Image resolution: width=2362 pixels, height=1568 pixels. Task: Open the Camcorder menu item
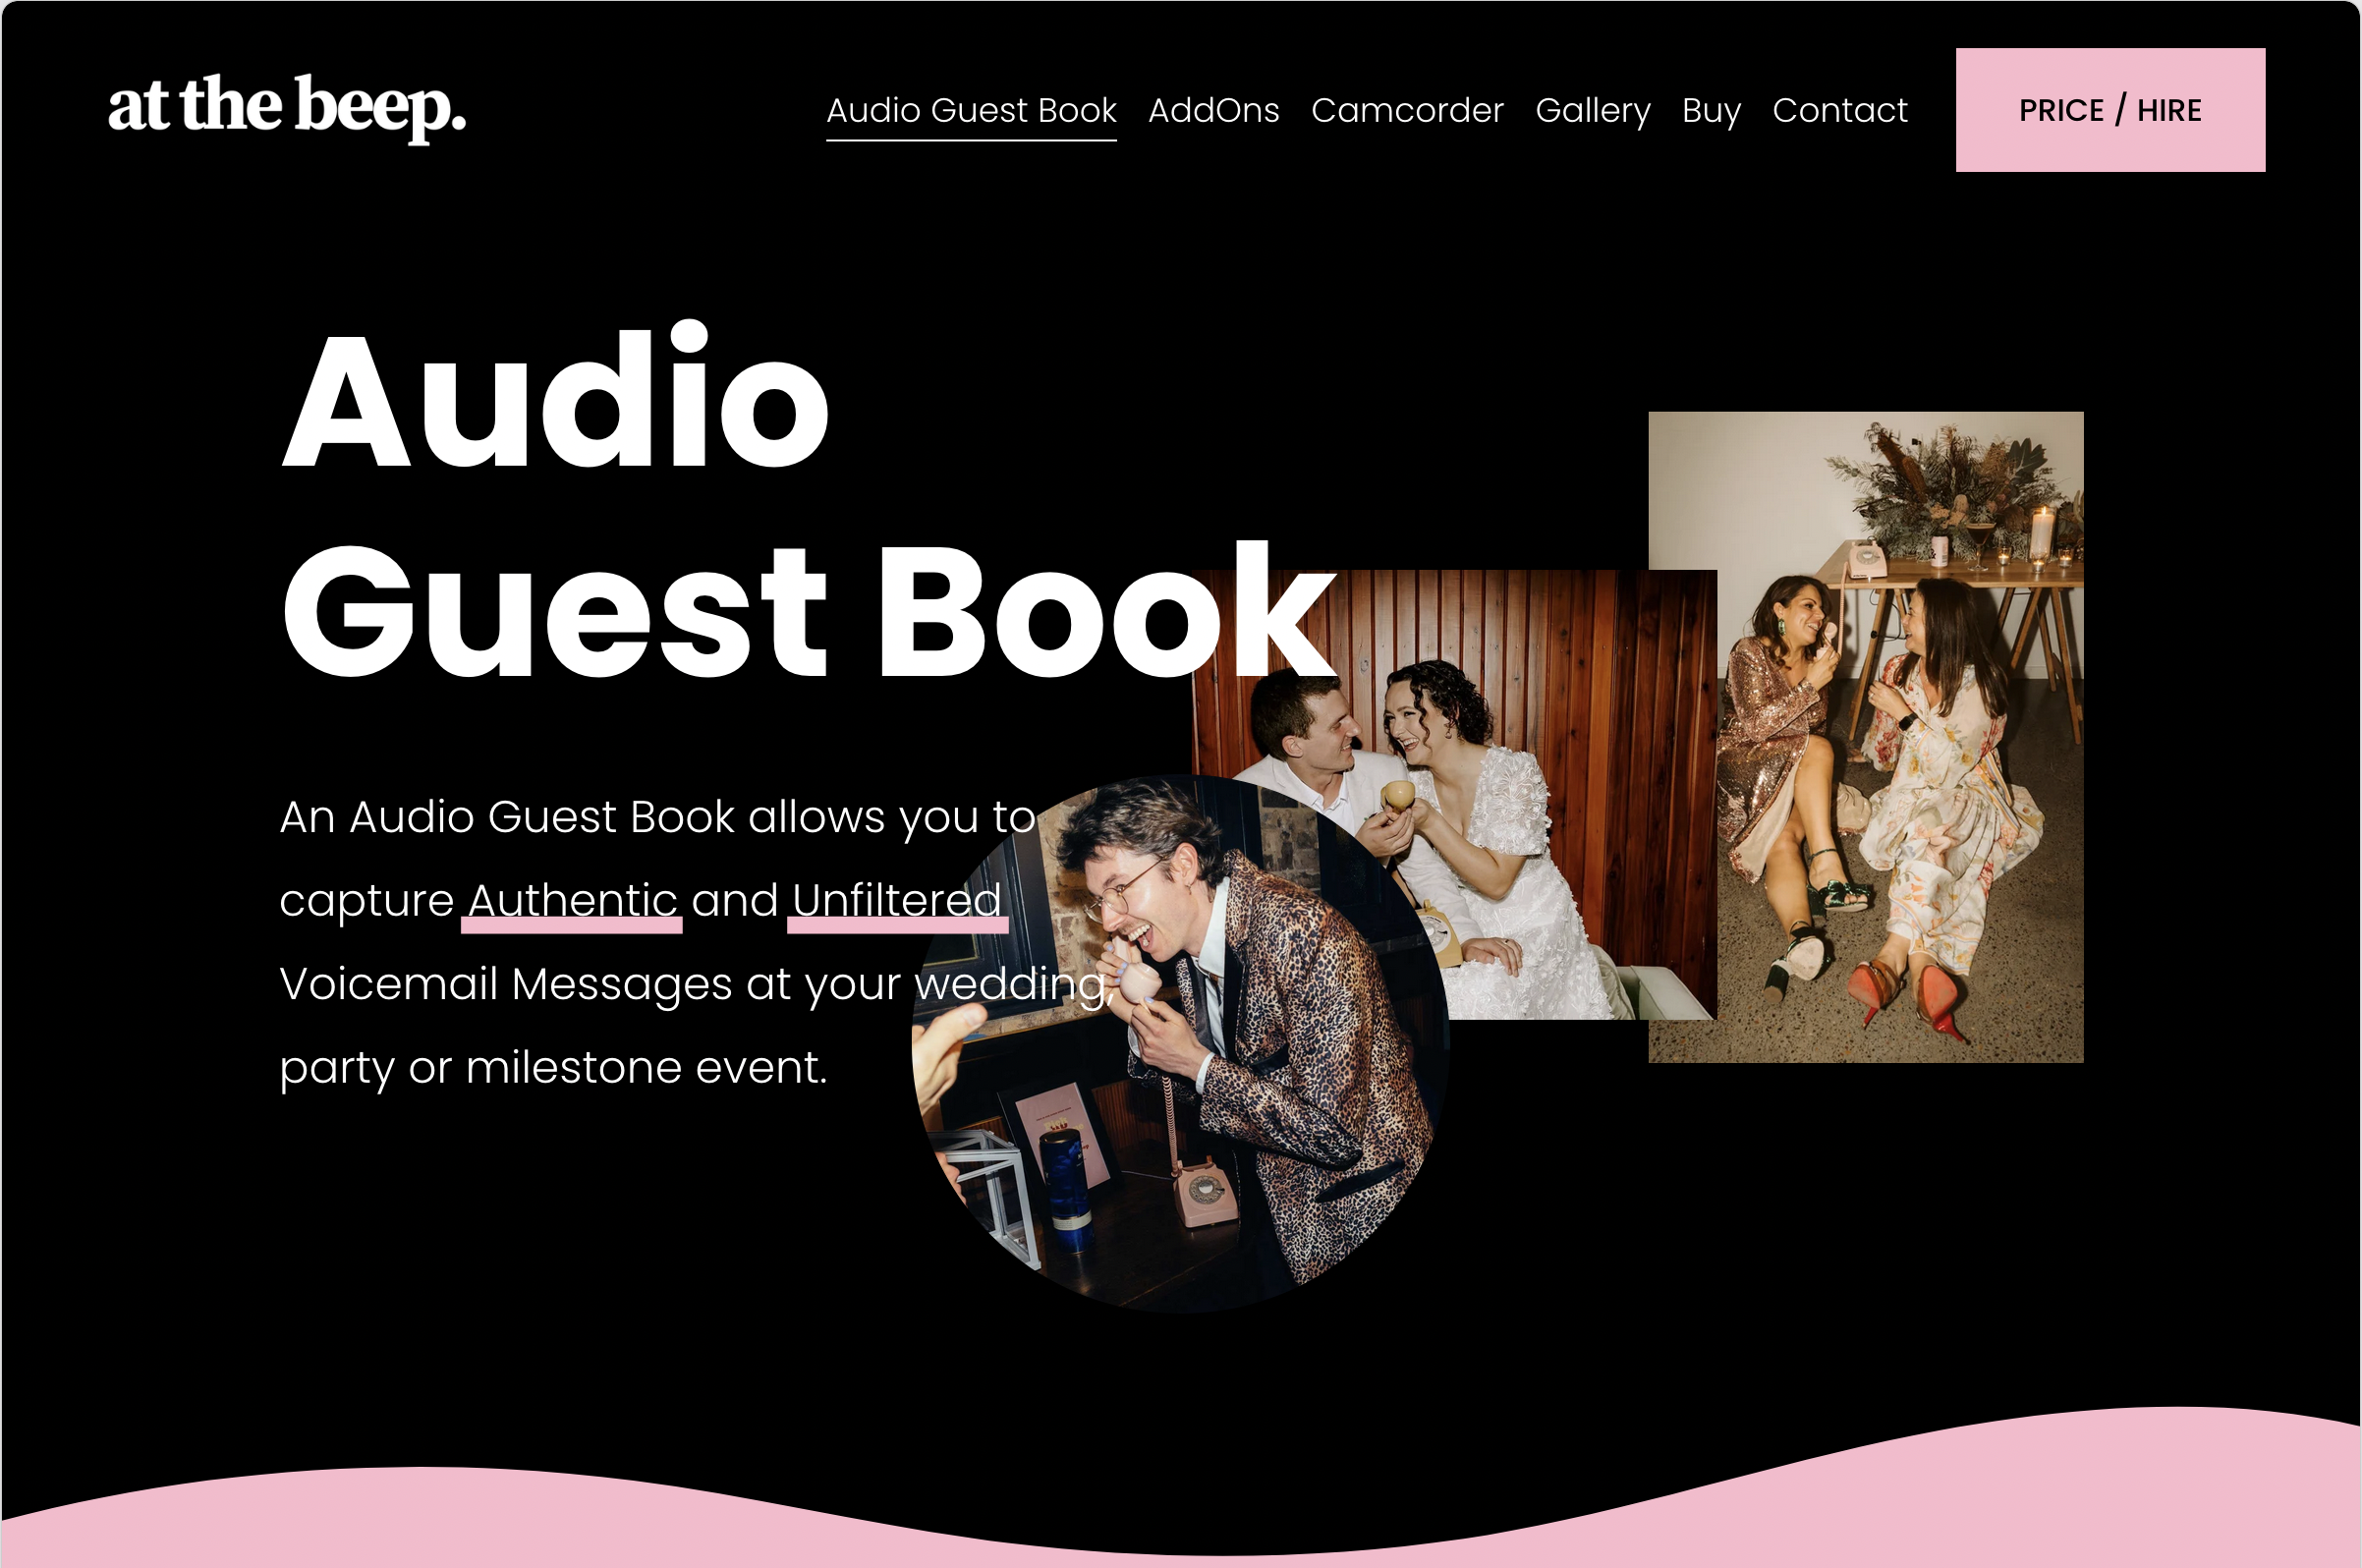(x=1406, y=110)
